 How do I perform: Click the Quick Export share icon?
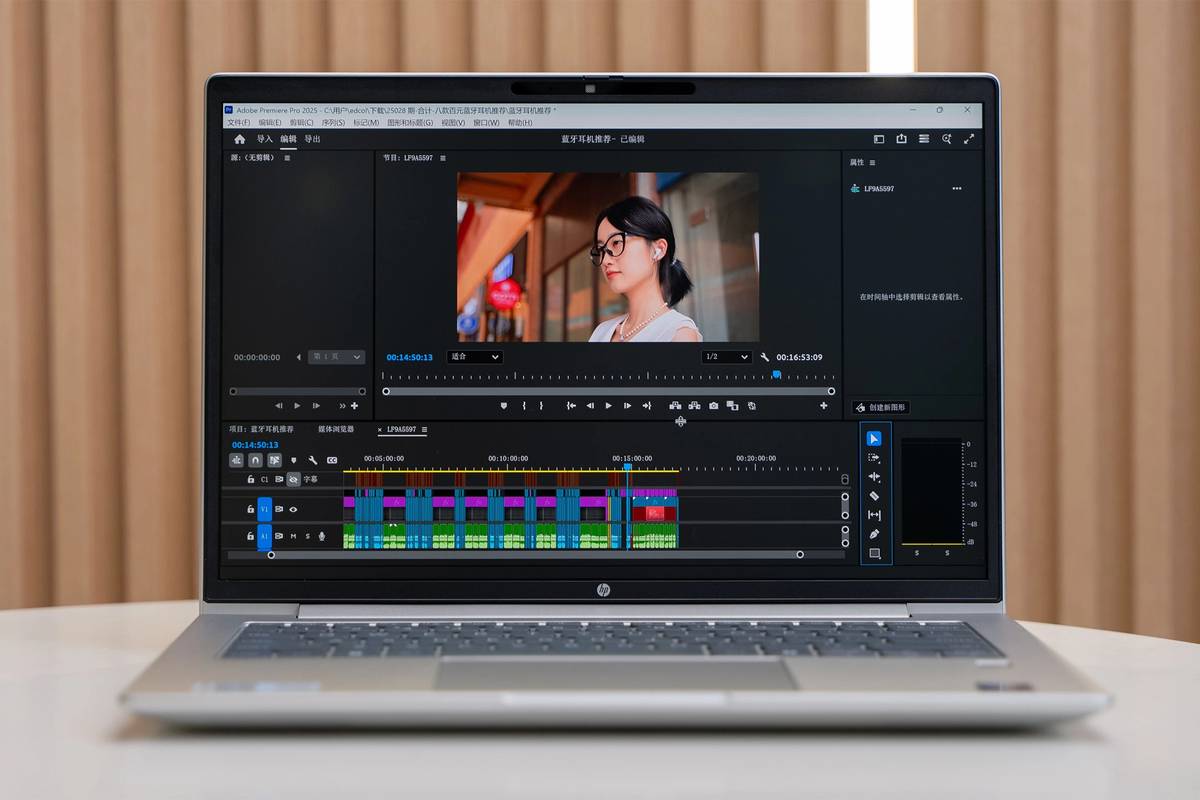[x=901, y=139]
